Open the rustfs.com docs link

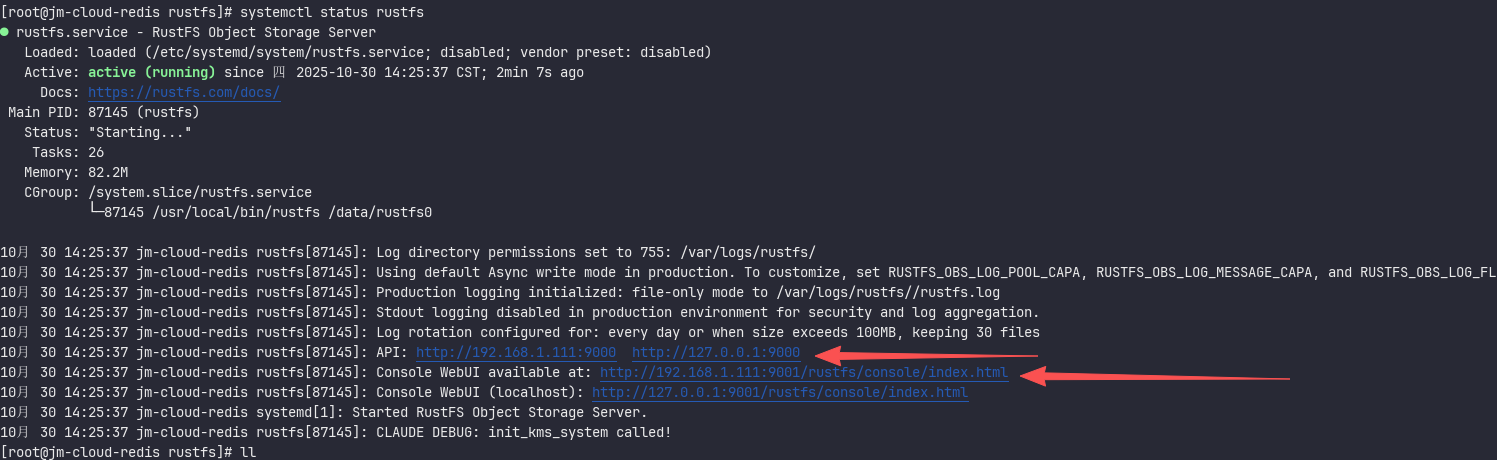point(184,92)
